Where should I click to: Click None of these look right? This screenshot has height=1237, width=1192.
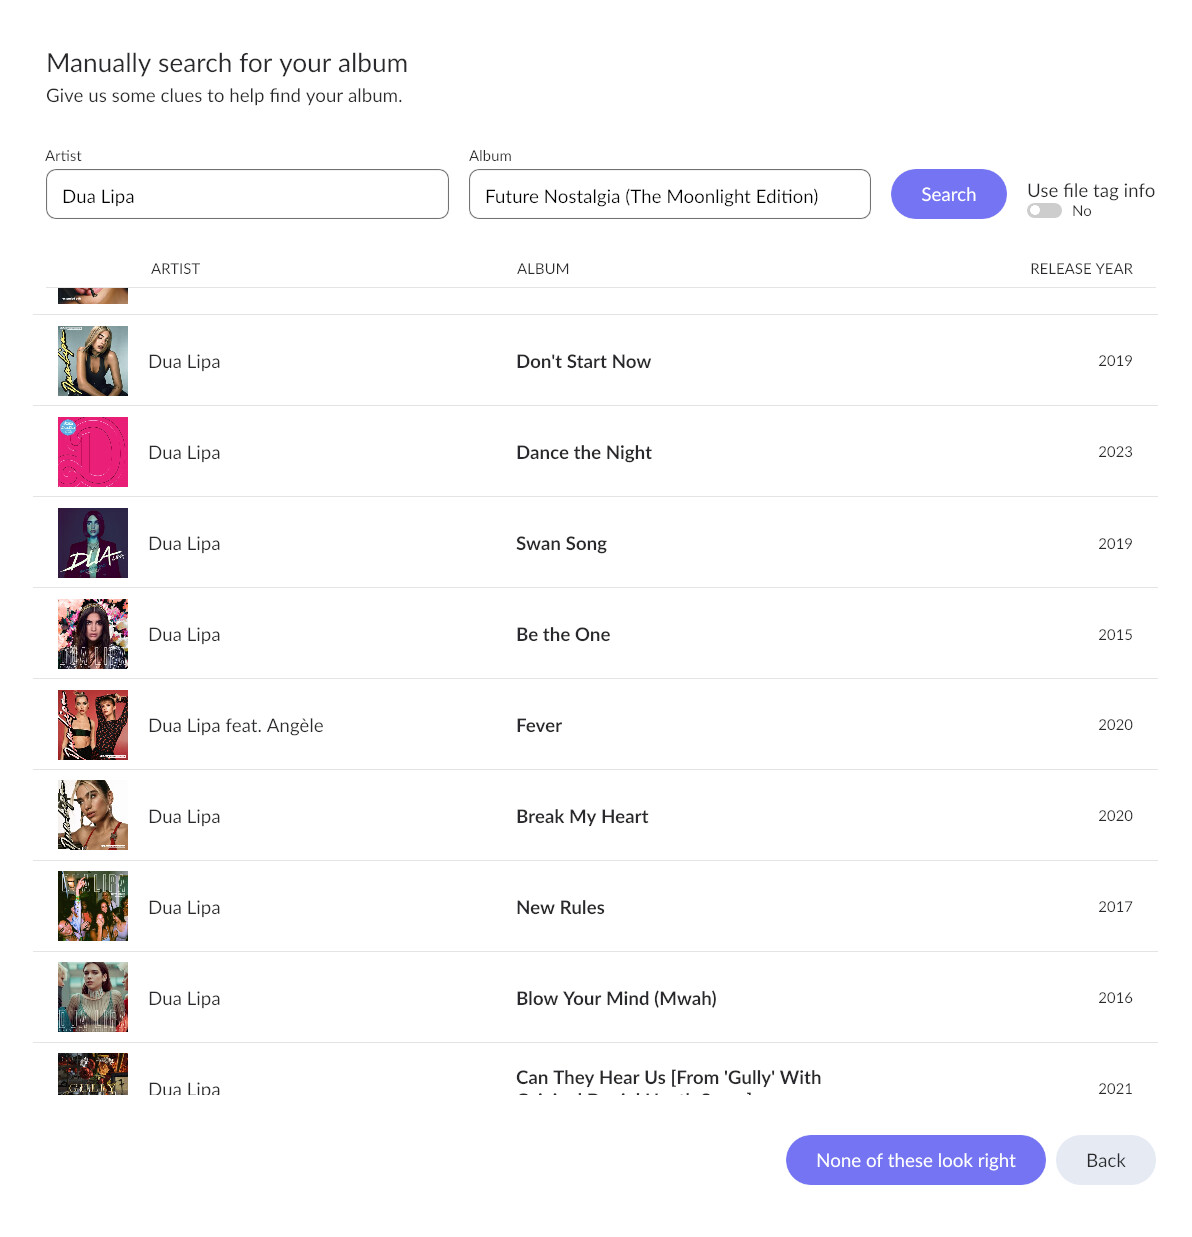(x=915, y=1160)
